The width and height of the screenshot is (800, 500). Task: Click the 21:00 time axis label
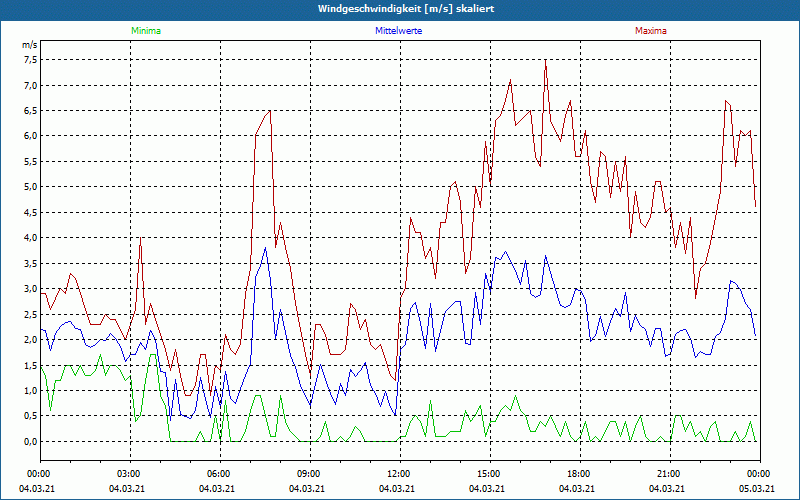pos(670,474)
